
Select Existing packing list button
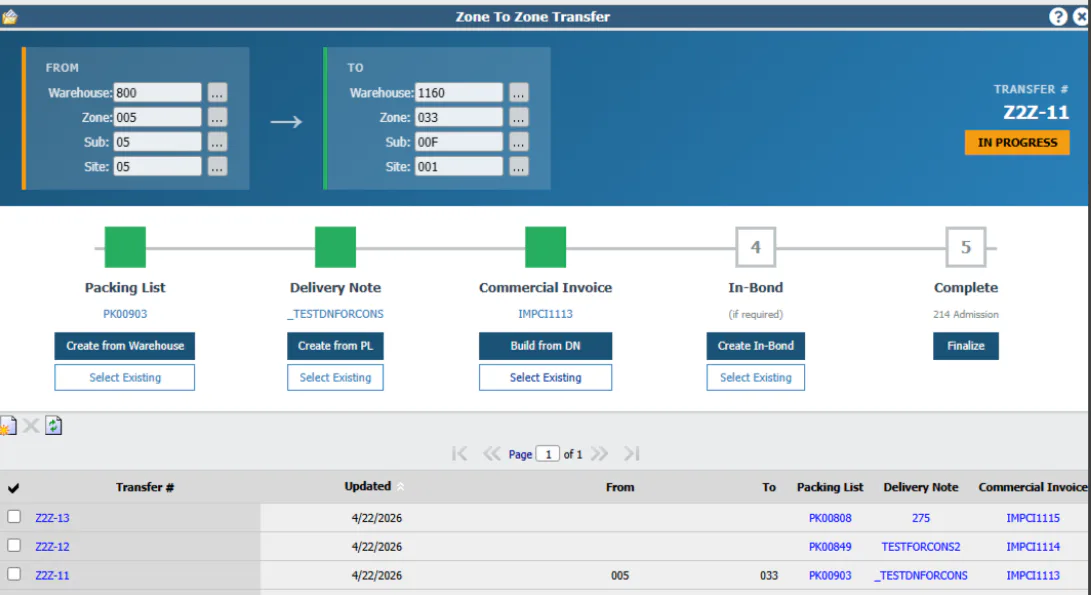(125, 377)
